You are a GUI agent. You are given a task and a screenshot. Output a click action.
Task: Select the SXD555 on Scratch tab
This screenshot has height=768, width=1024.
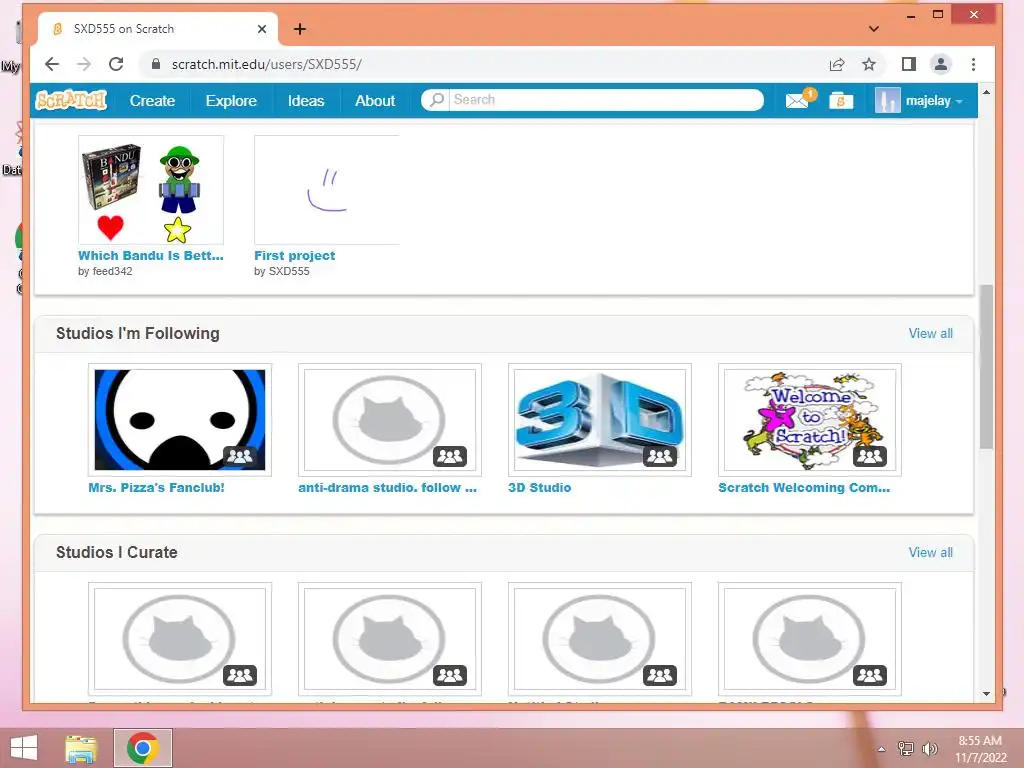[157, 29]
